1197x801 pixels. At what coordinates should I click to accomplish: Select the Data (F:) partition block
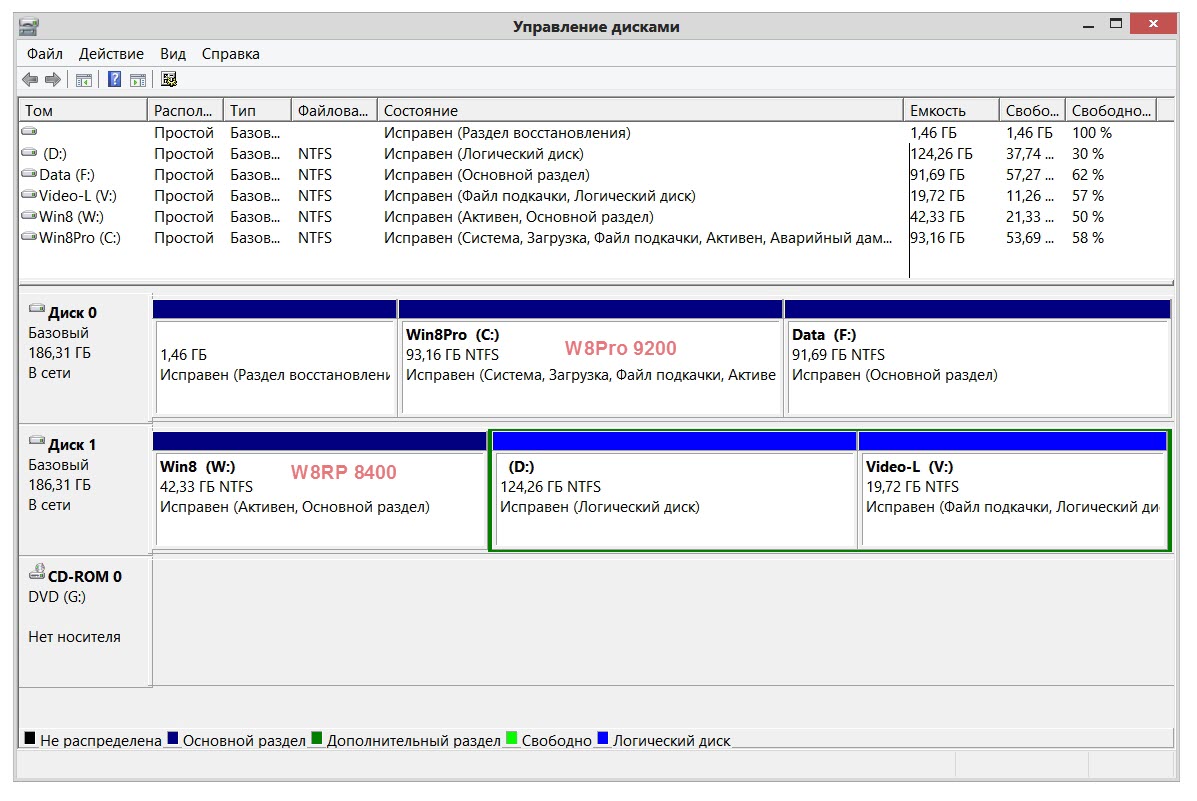click(977, 365)
